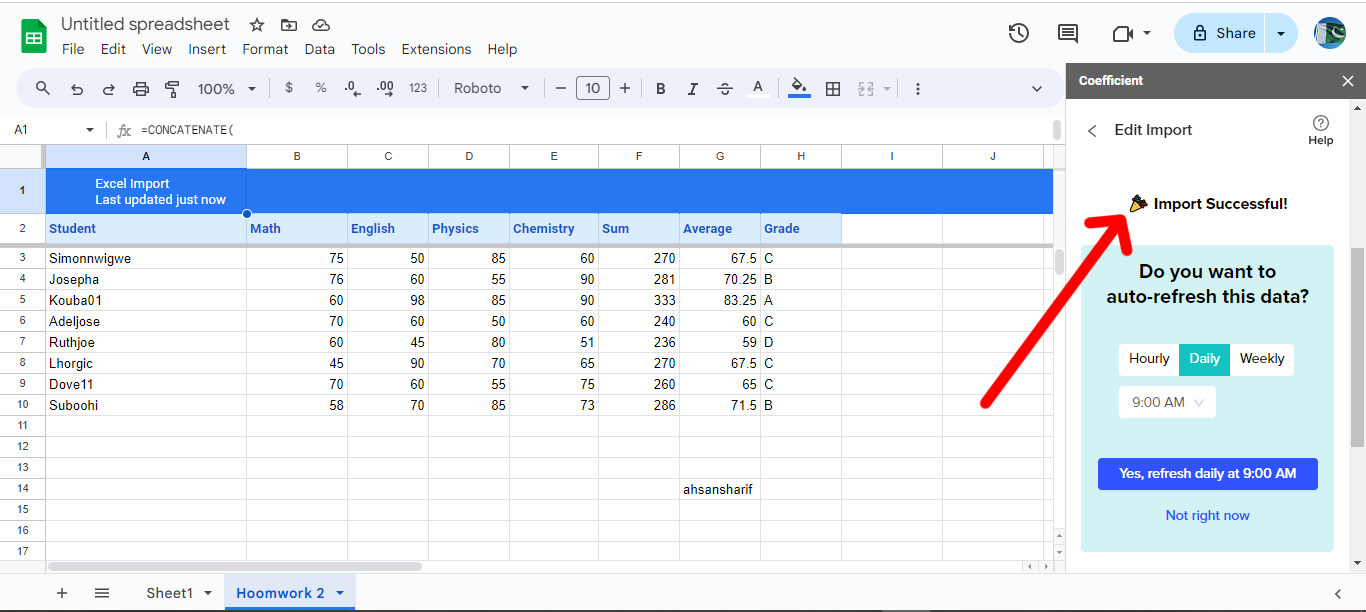
Task: Increase decimal places
Action: (x=385, y=88)
